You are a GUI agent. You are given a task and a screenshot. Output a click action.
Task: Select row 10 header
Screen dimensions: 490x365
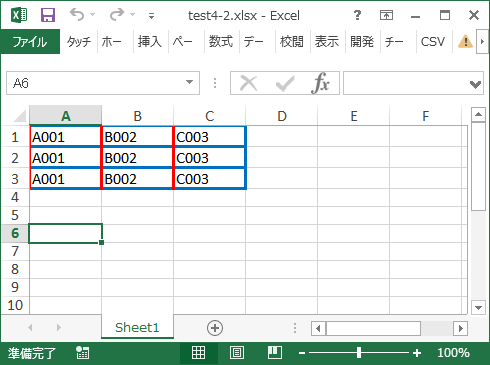[x=15, y=305]
